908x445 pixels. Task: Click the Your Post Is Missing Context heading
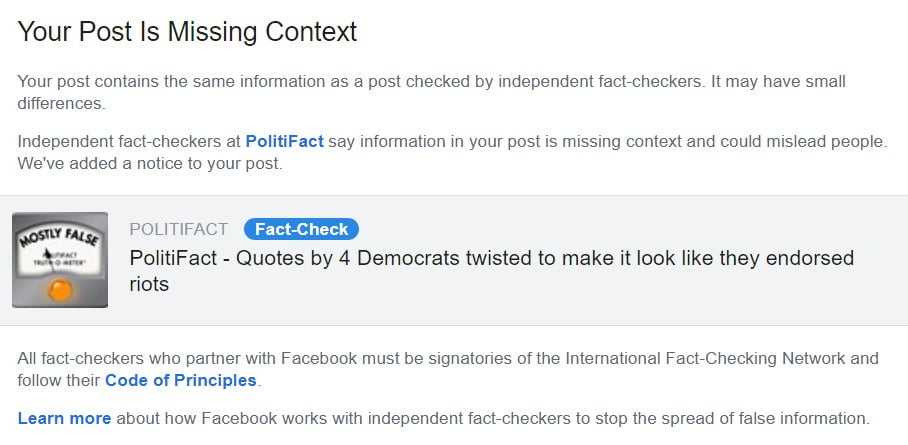coord(187,32)
